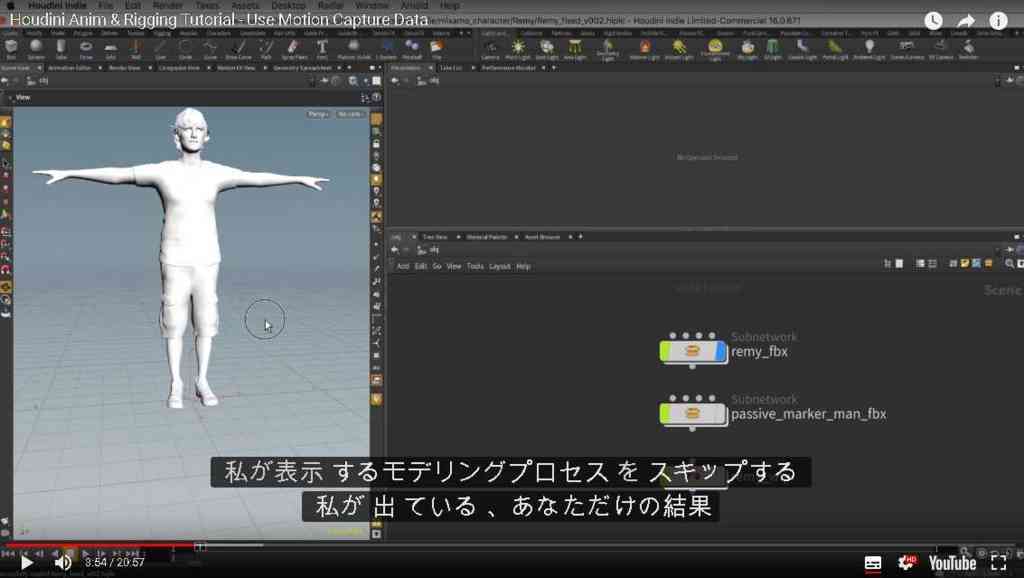Select the Circle shelf tool
The width and height of the screenshot is (1024, 578).
click(185, 48)
